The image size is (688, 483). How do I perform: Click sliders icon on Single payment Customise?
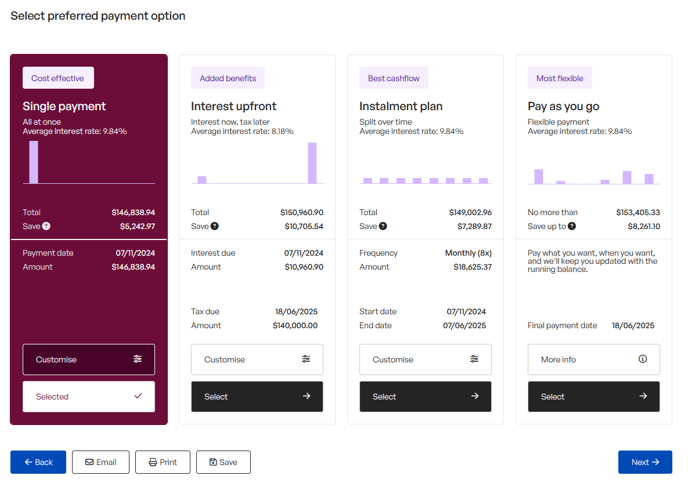tap(138, 359)
